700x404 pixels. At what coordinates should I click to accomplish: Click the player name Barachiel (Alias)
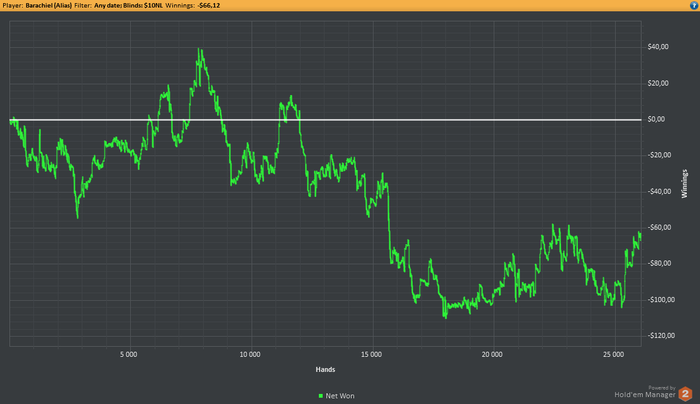pos(49,5)
